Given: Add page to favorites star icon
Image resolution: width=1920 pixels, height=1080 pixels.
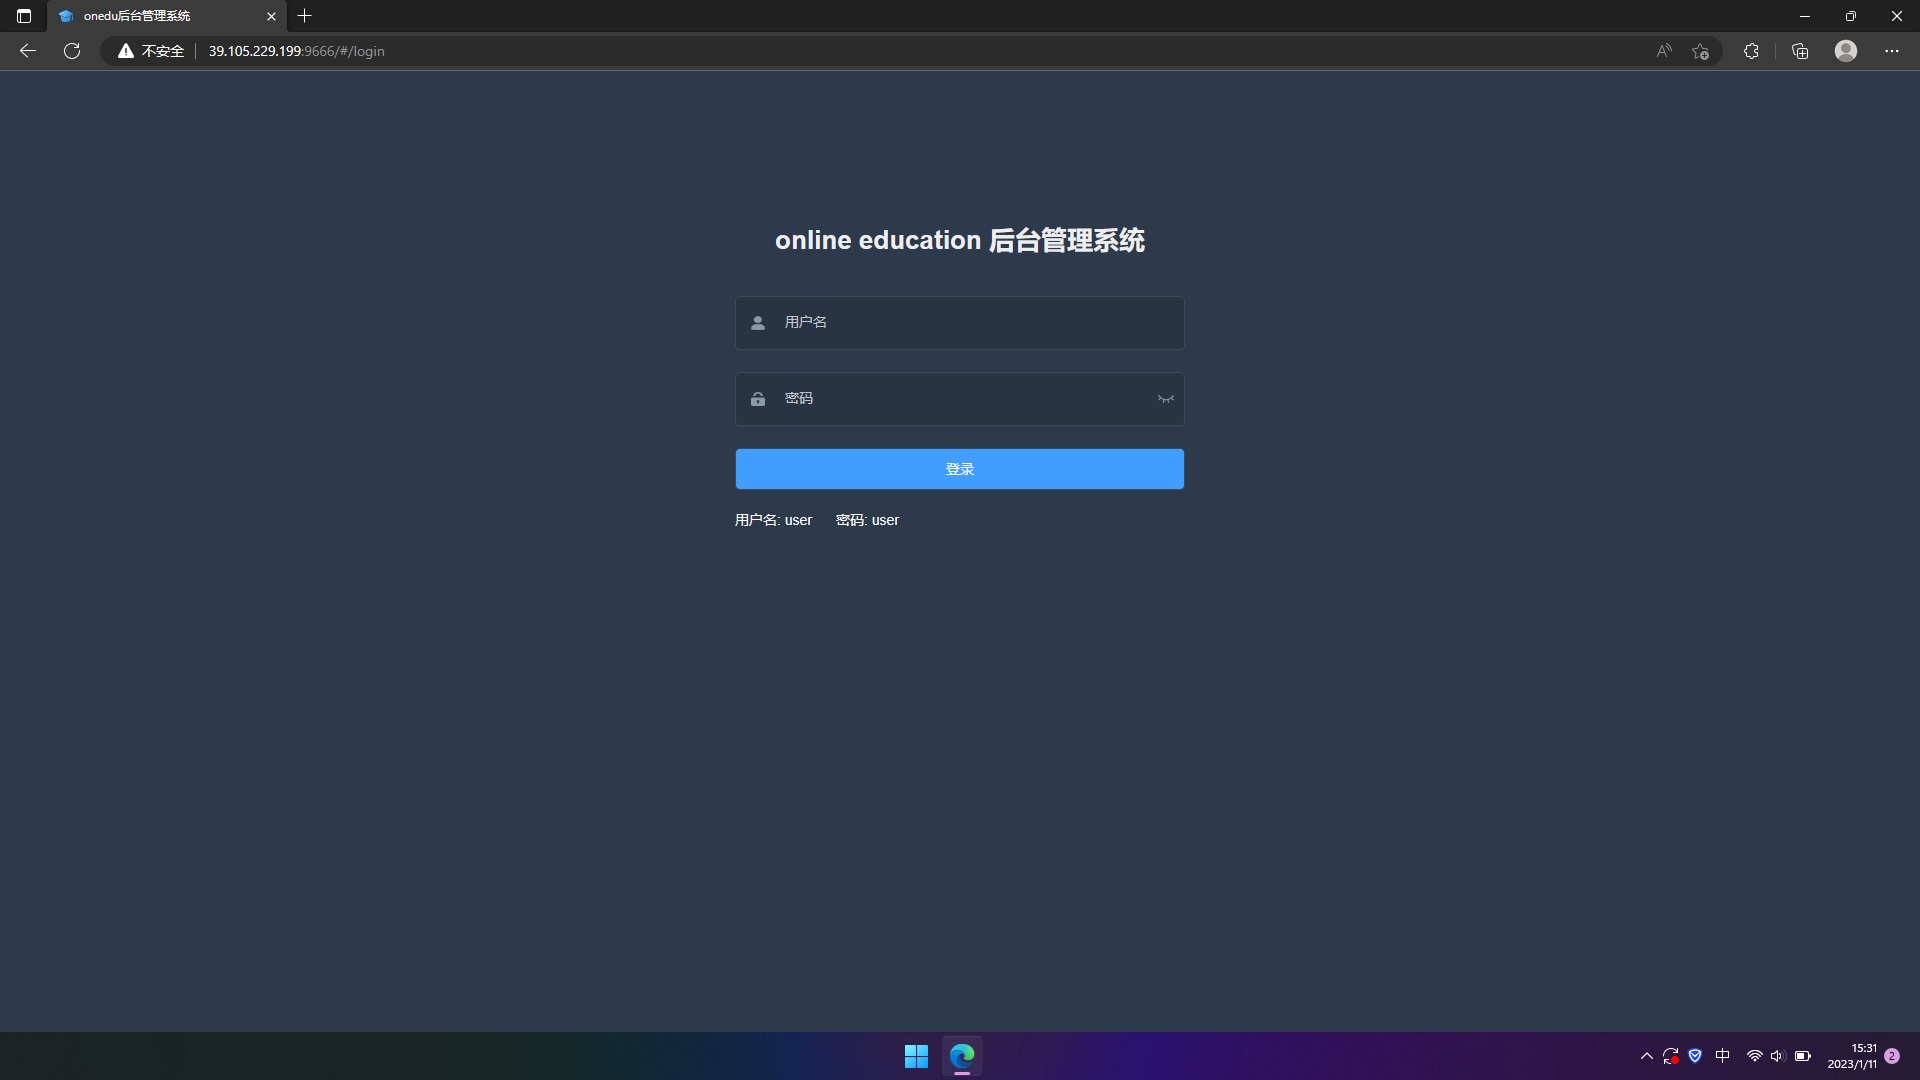Looking at the screenshot, I should point(1700,51).
